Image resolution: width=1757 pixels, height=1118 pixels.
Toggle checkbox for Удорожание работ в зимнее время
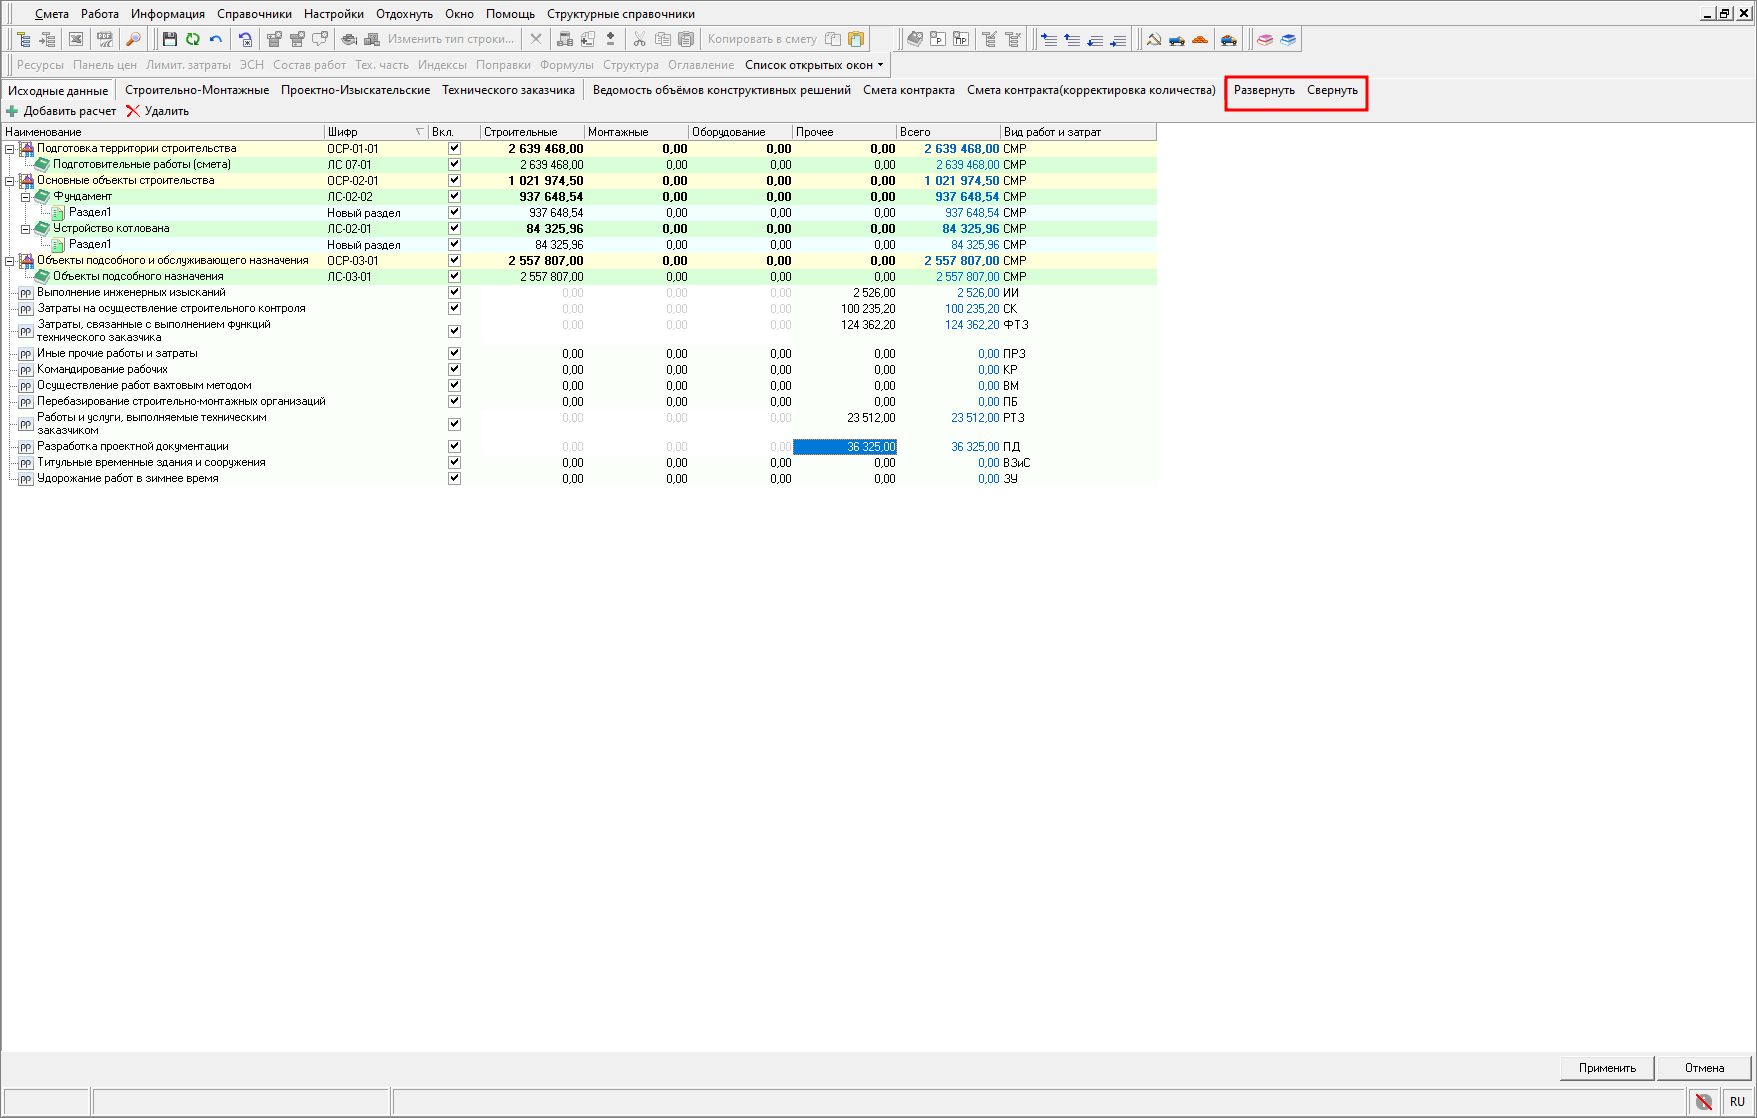click(454, 478)
